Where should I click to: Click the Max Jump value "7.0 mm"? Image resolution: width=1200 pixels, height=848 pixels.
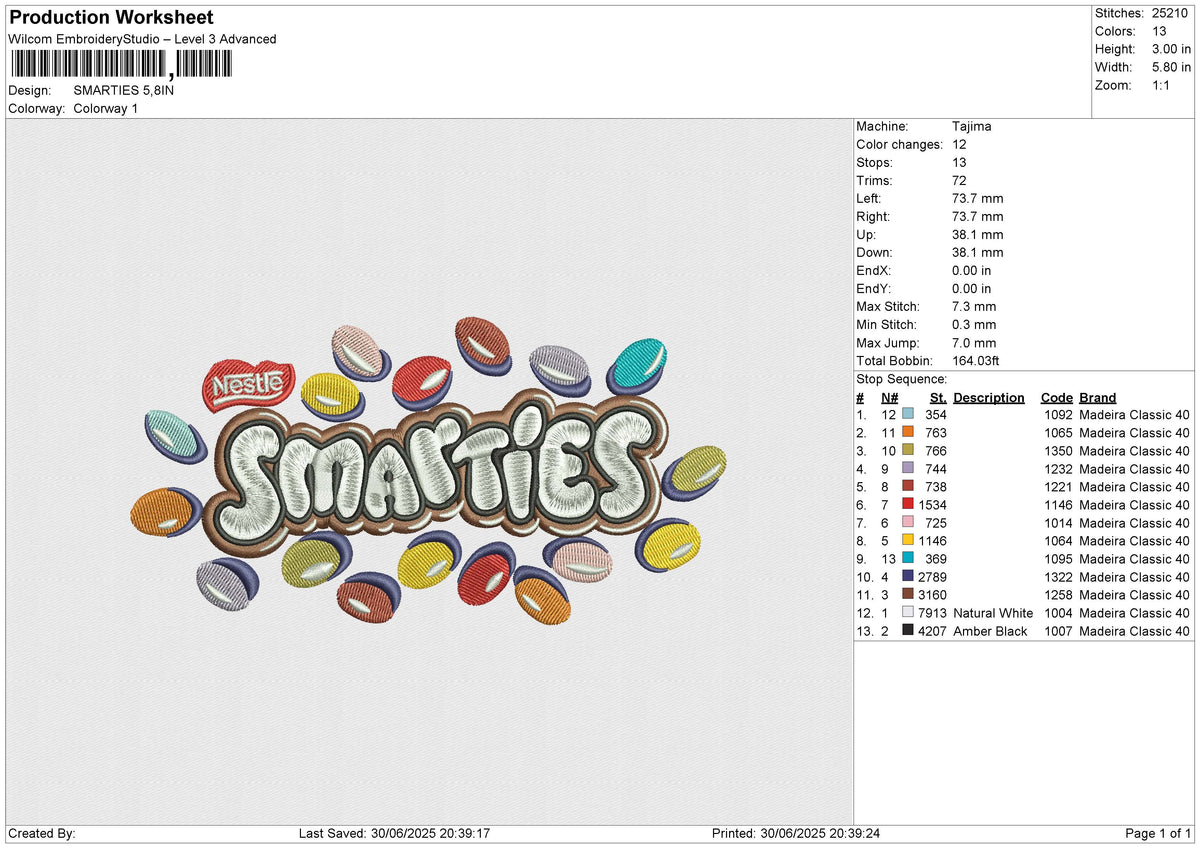click(975, 342)
